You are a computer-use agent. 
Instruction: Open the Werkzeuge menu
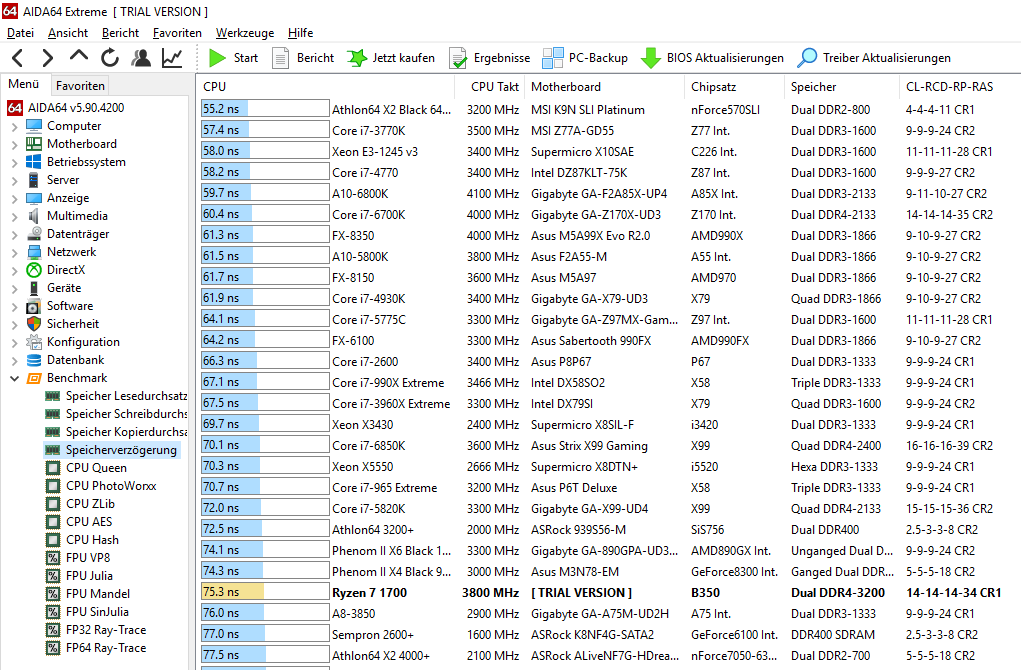click(245, 33)
